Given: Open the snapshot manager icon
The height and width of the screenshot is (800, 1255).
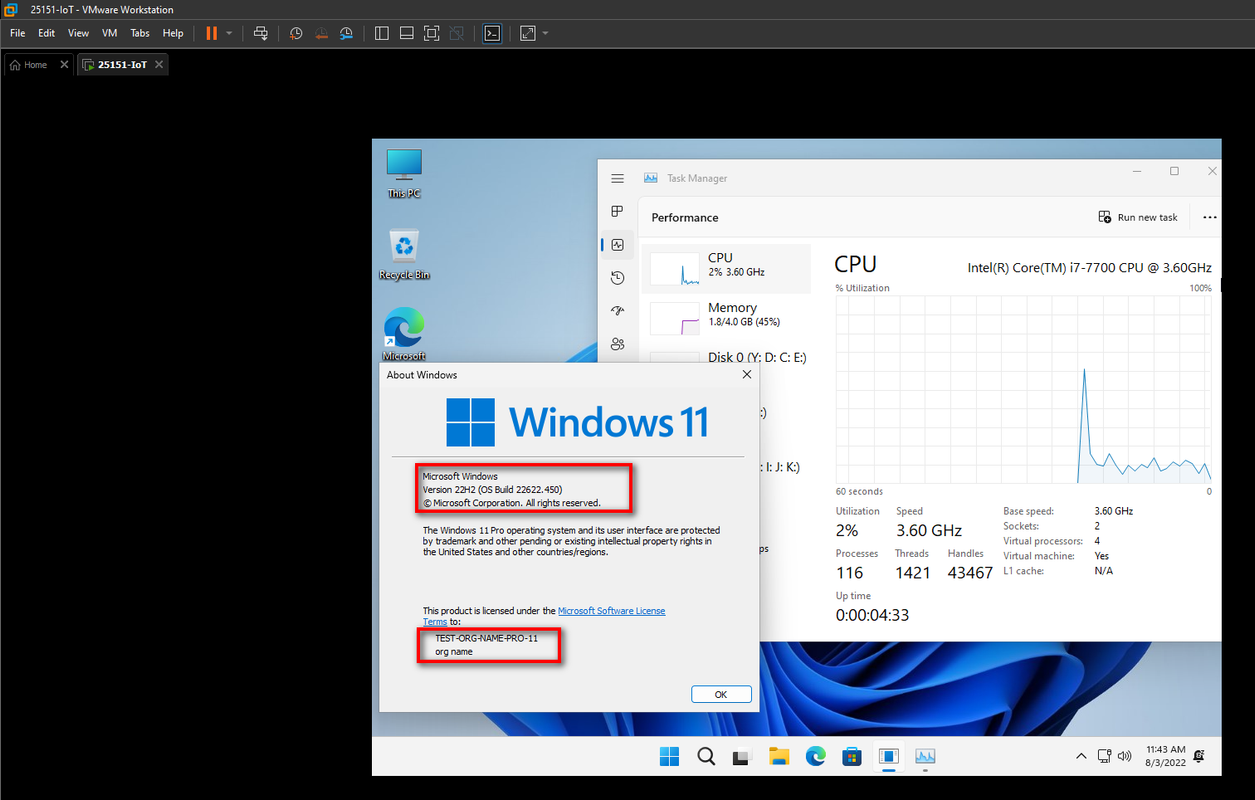Looking at the screenshot, I should [x=346, y=33].
